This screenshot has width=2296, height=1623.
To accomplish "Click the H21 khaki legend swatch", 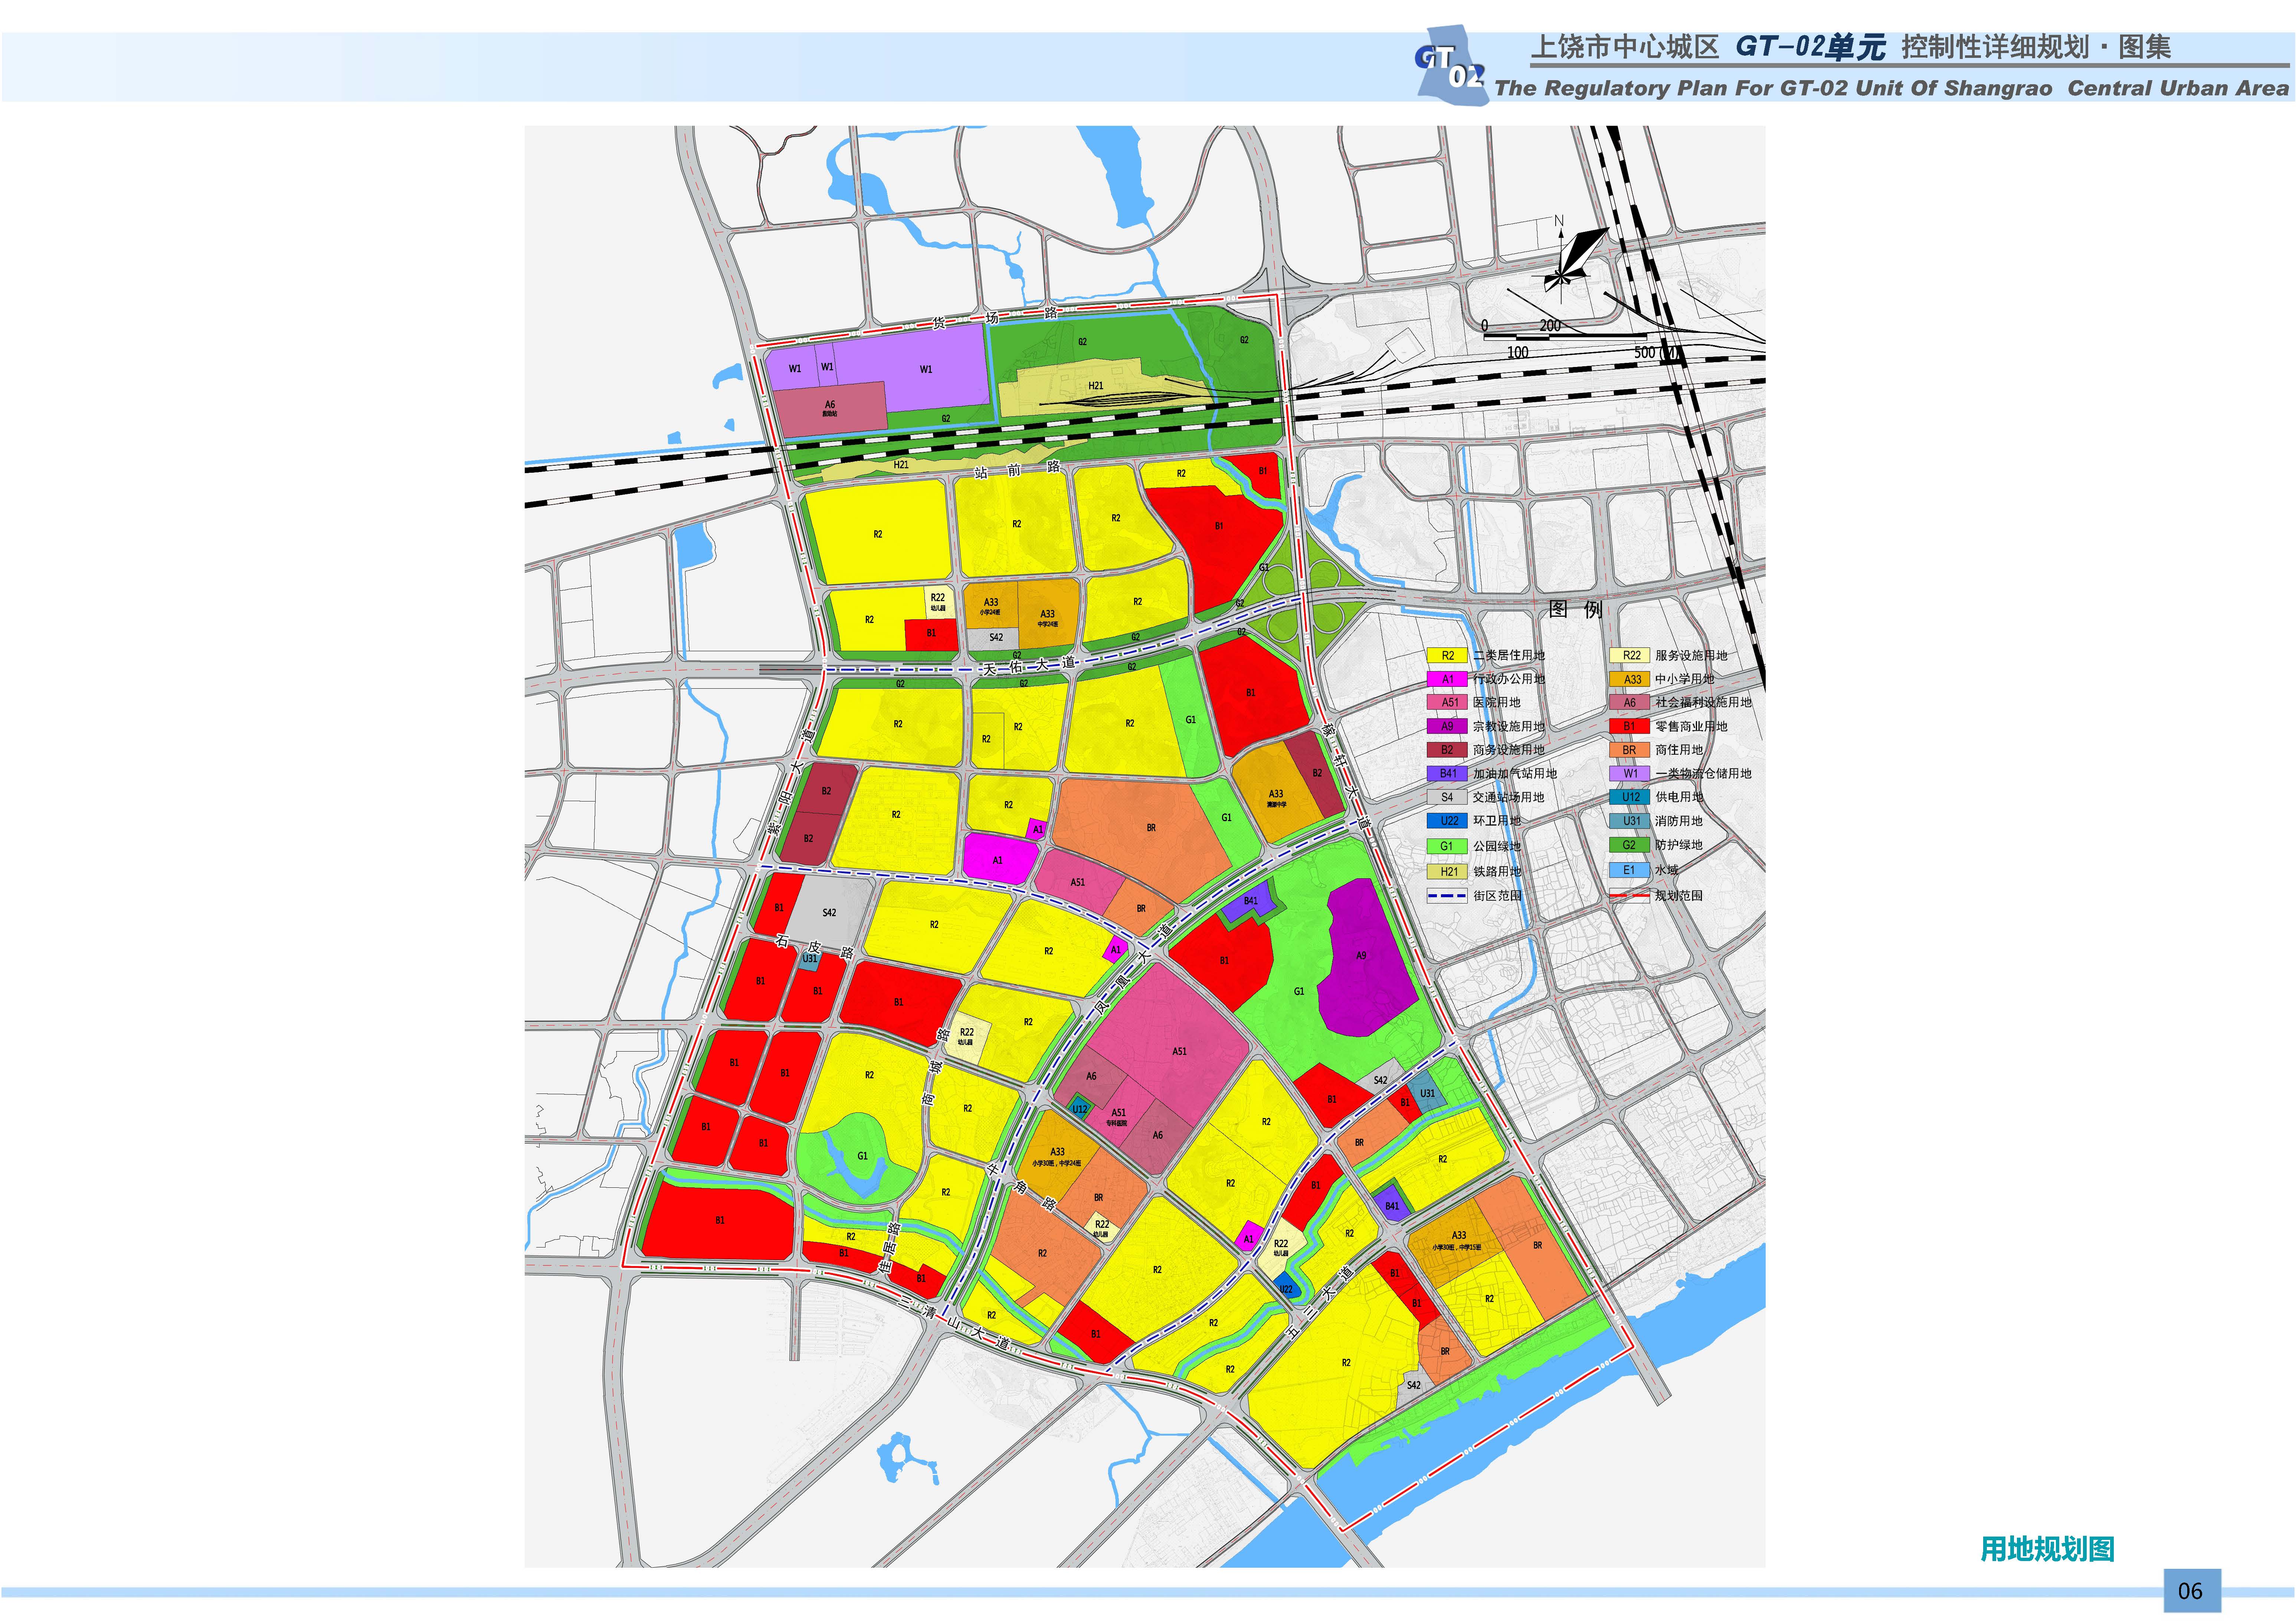I will coord(1447,872).
